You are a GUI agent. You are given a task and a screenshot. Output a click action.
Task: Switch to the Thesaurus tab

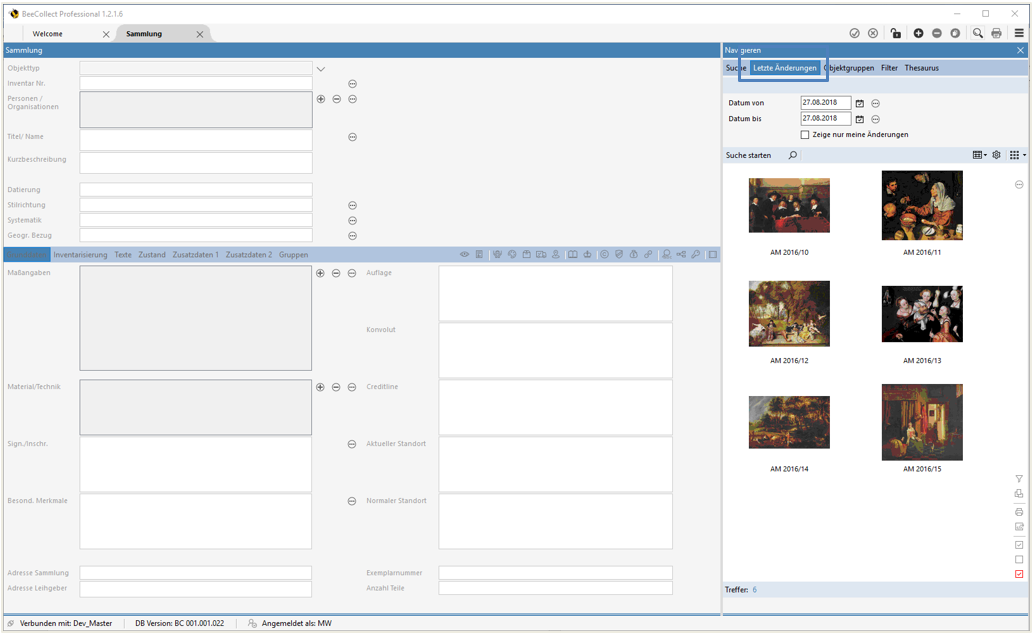coord(921,68)
